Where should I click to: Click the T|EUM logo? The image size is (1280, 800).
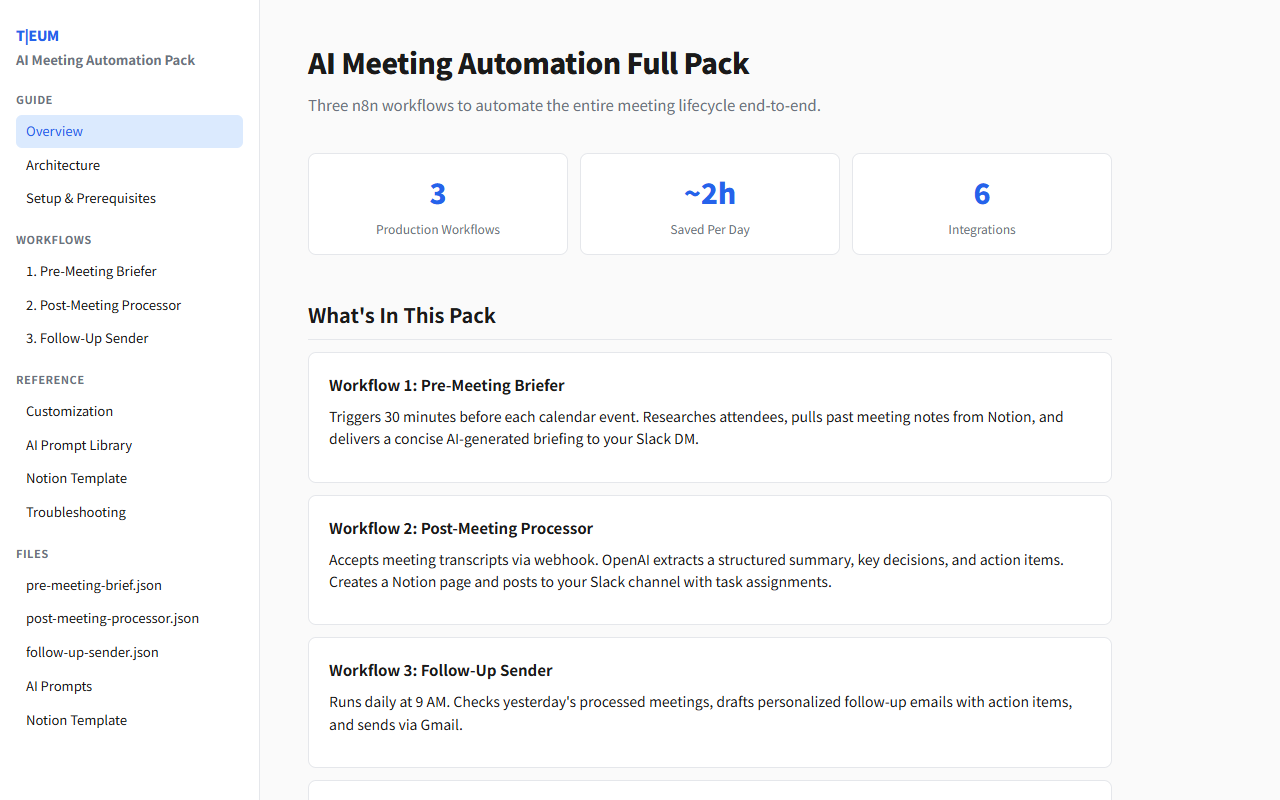tap(37, 35)
